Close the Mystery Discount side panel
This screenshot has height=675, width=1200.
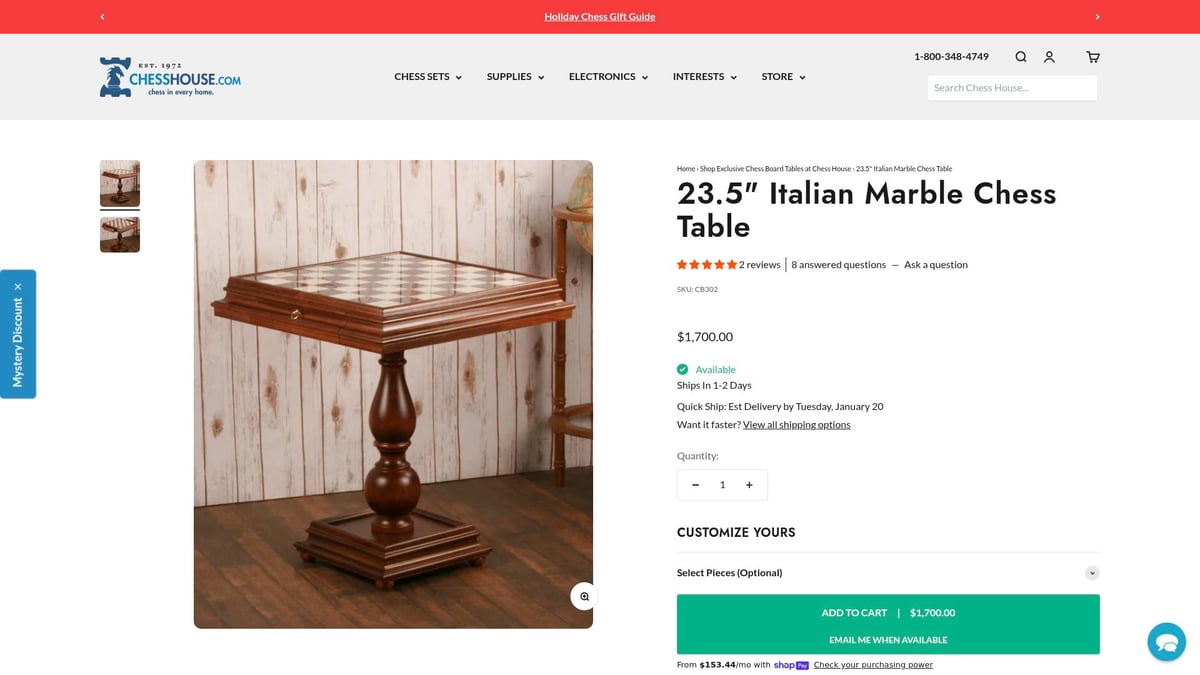tap(17, 286)
